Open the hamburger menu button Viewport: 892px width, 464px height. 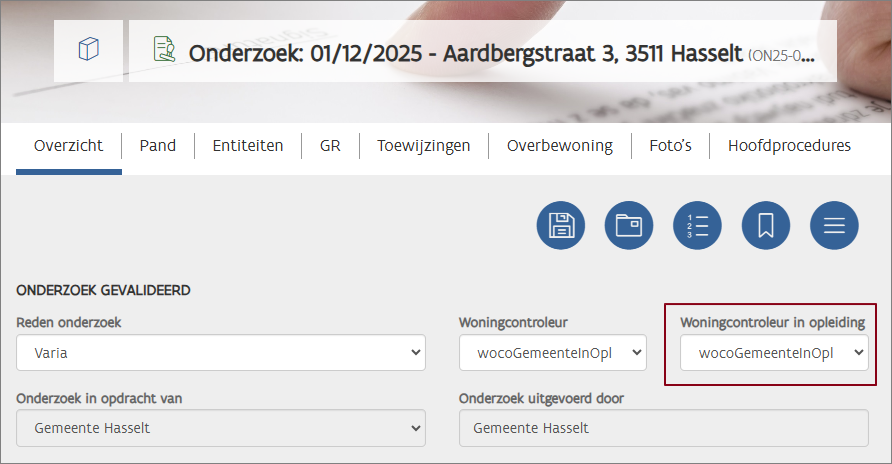tap(834, 225)
